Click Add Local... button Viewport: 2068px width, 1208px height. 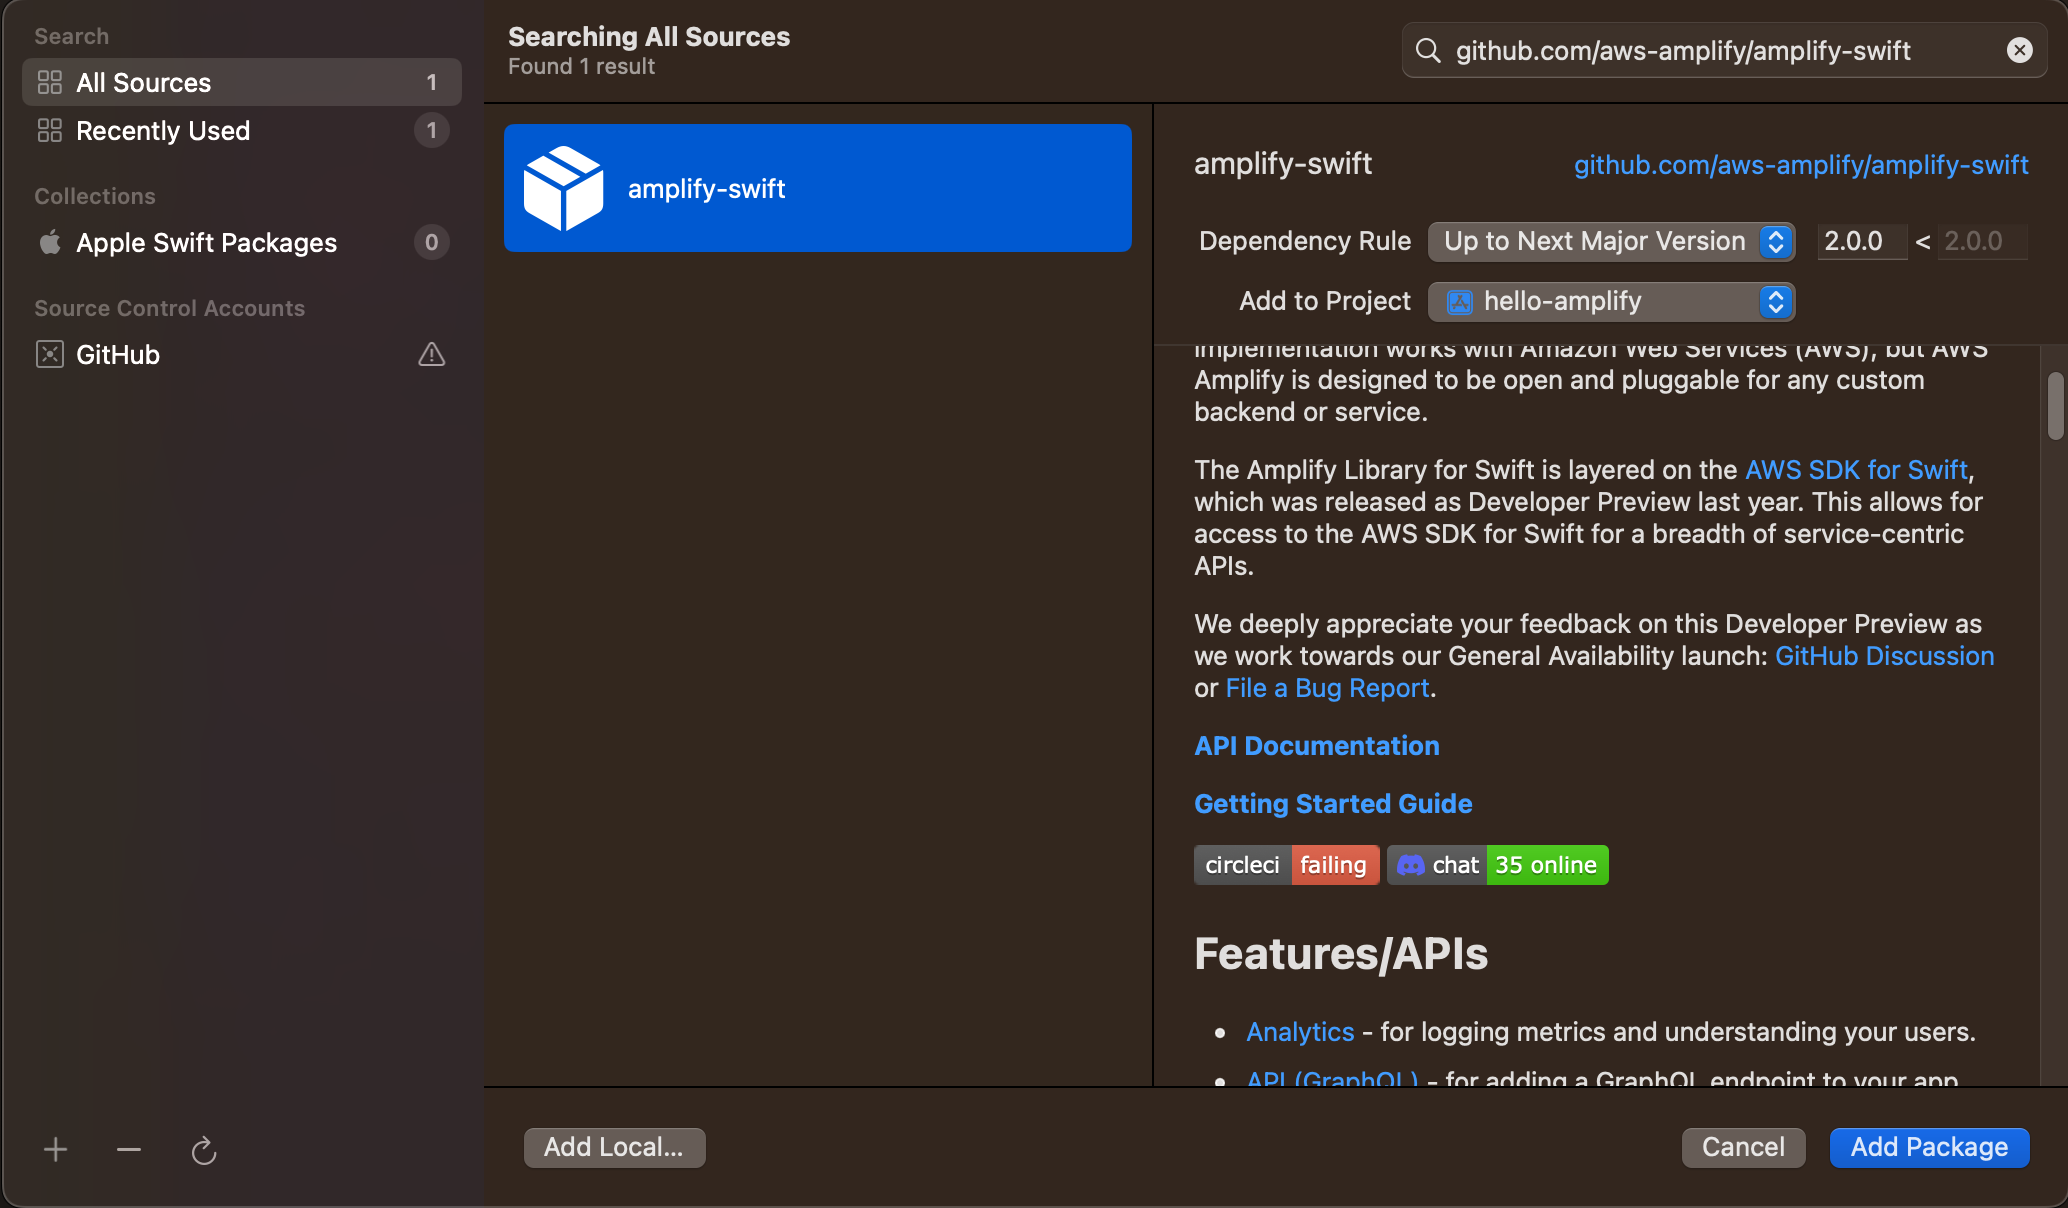coord(614,1147)
